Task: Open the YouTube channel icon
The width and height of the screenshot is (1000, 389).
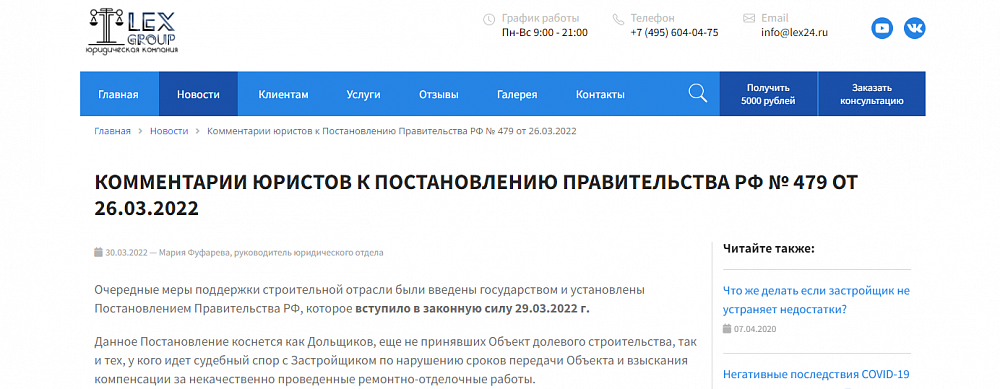Action: [882, 28]
